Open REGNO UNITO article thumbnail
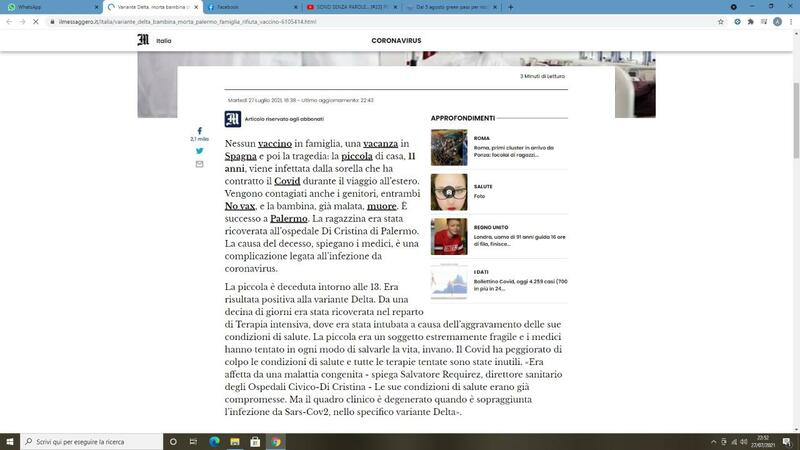Viewport: 800px width, 450px height. tap(449, 237)
